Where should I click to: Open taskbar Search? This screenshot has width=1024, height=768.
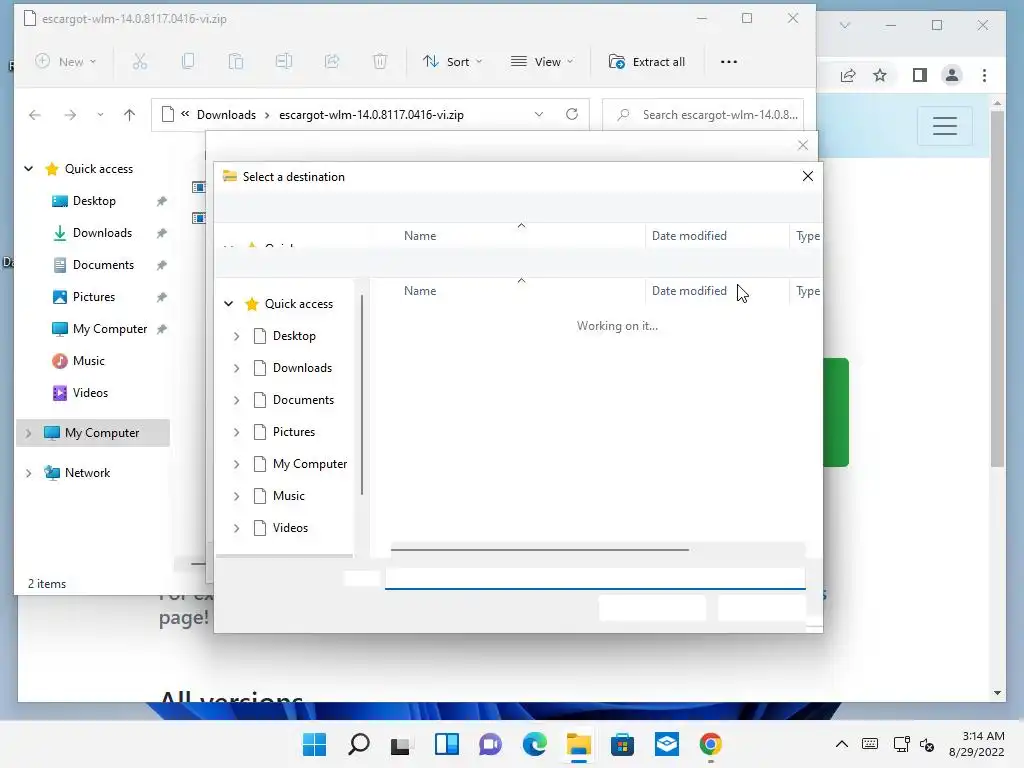[359, 744]
